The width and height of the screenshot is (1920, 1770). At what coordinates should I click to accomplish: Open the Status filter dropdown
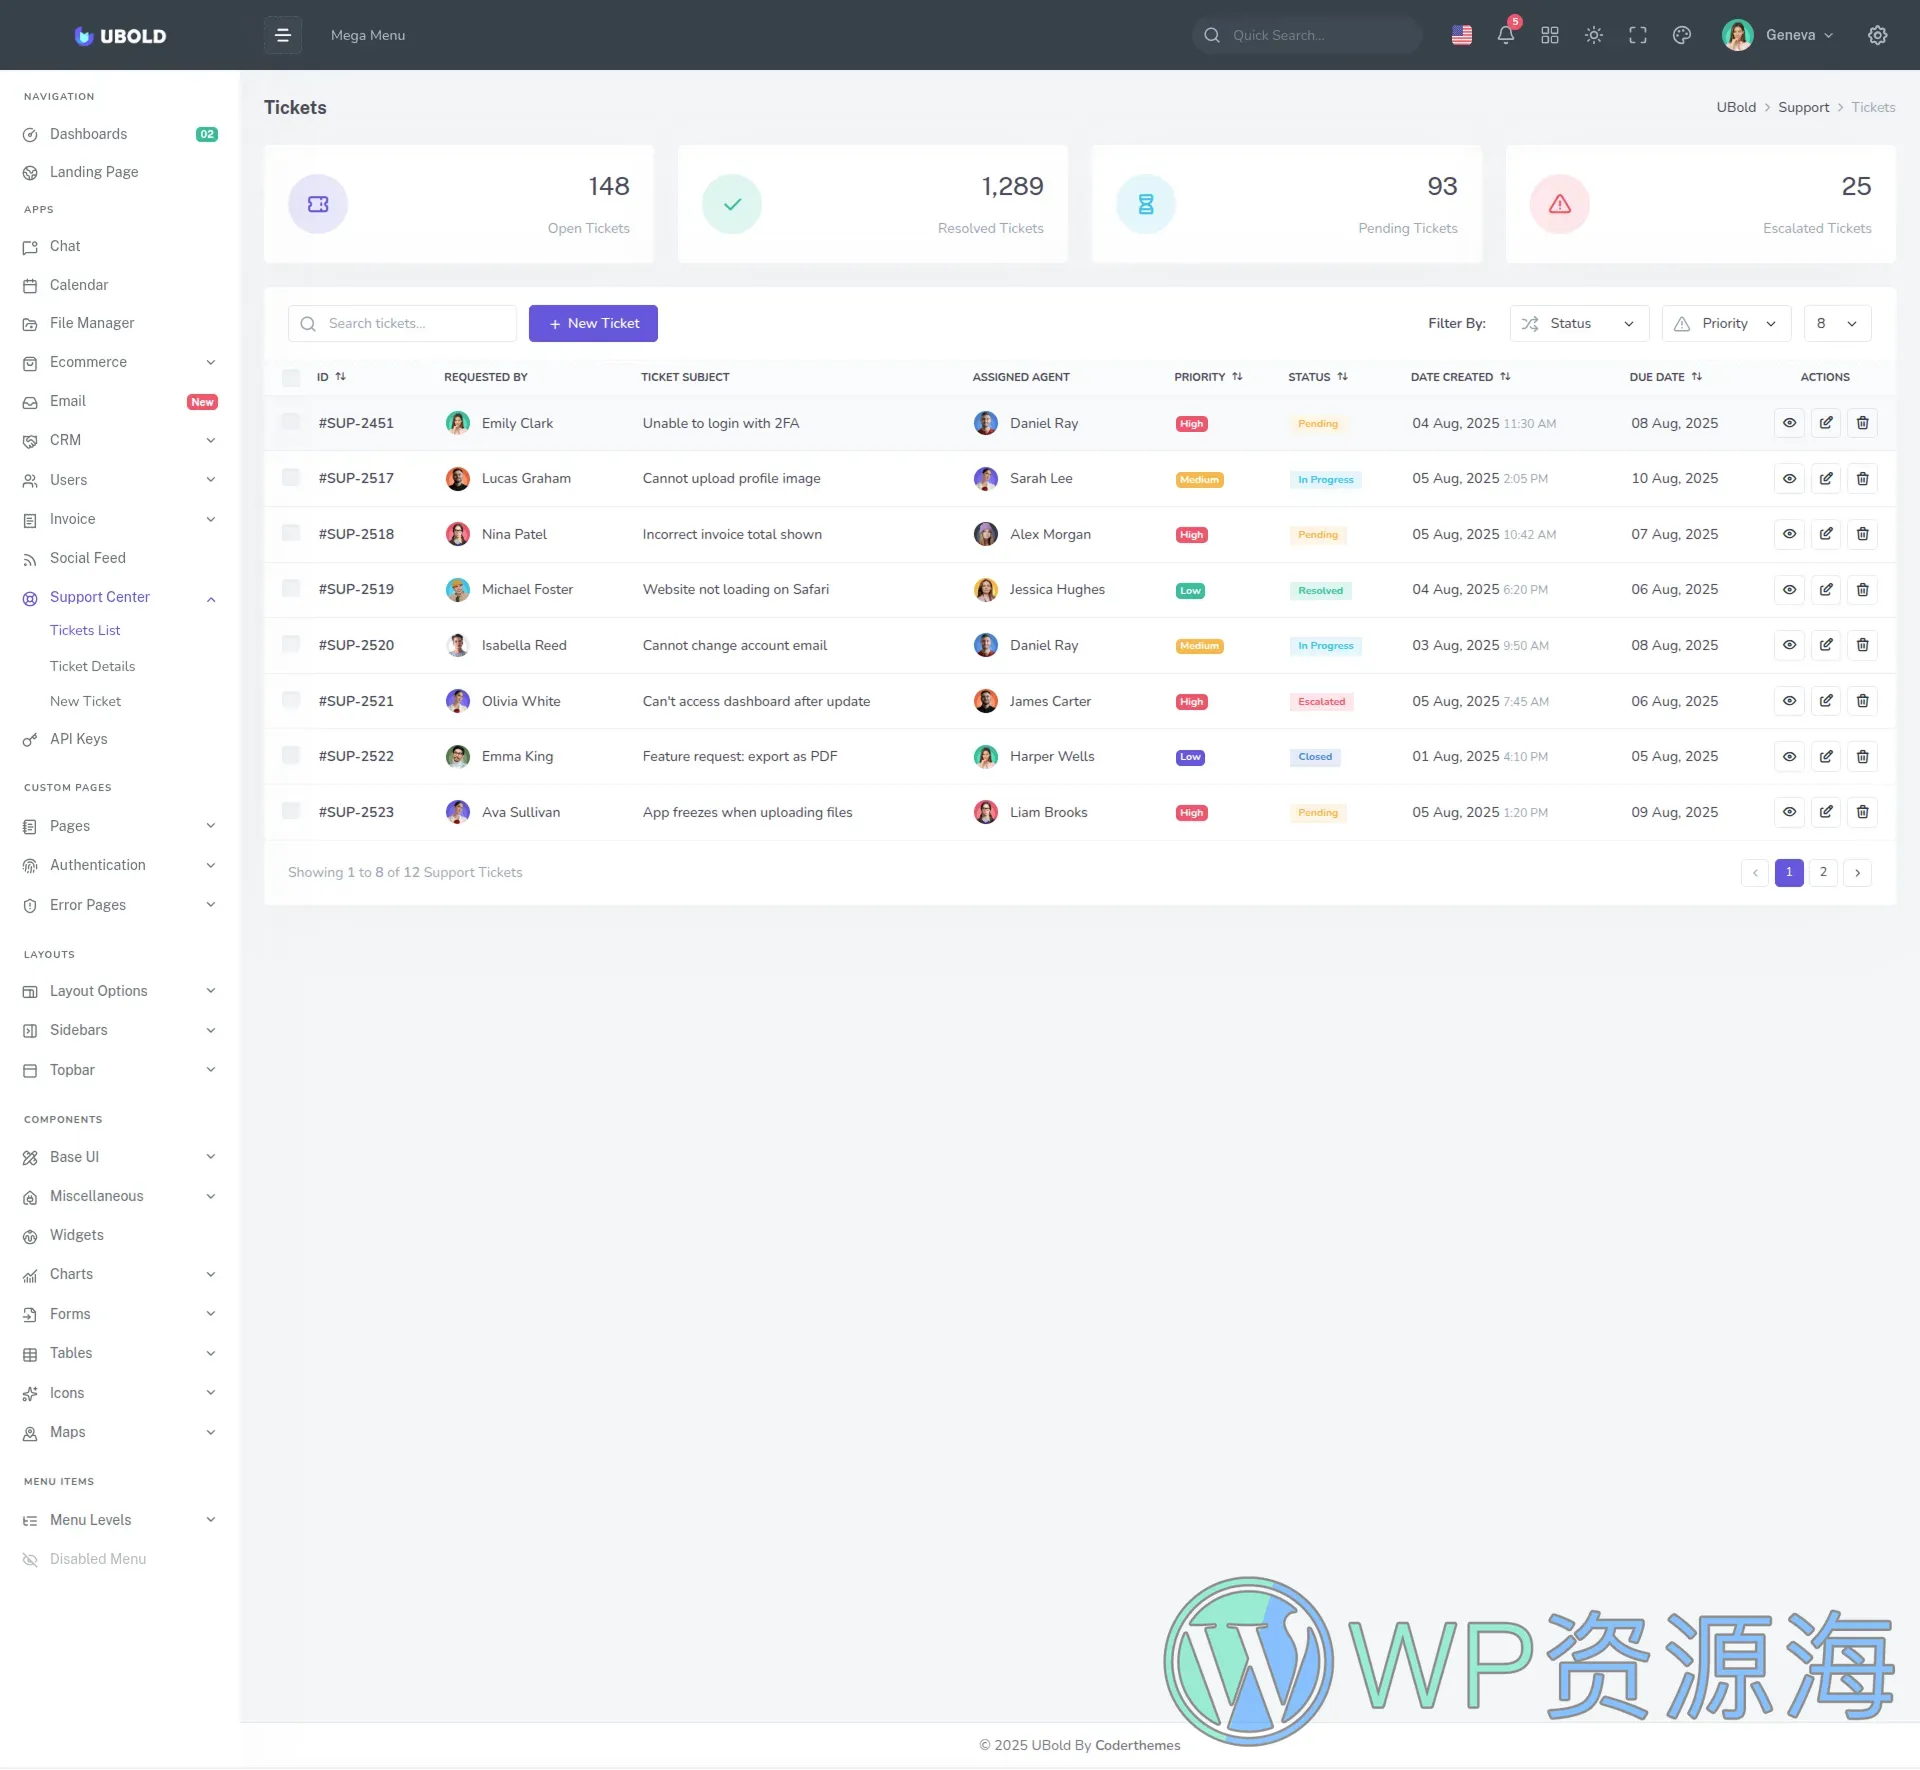point(1578,323)
